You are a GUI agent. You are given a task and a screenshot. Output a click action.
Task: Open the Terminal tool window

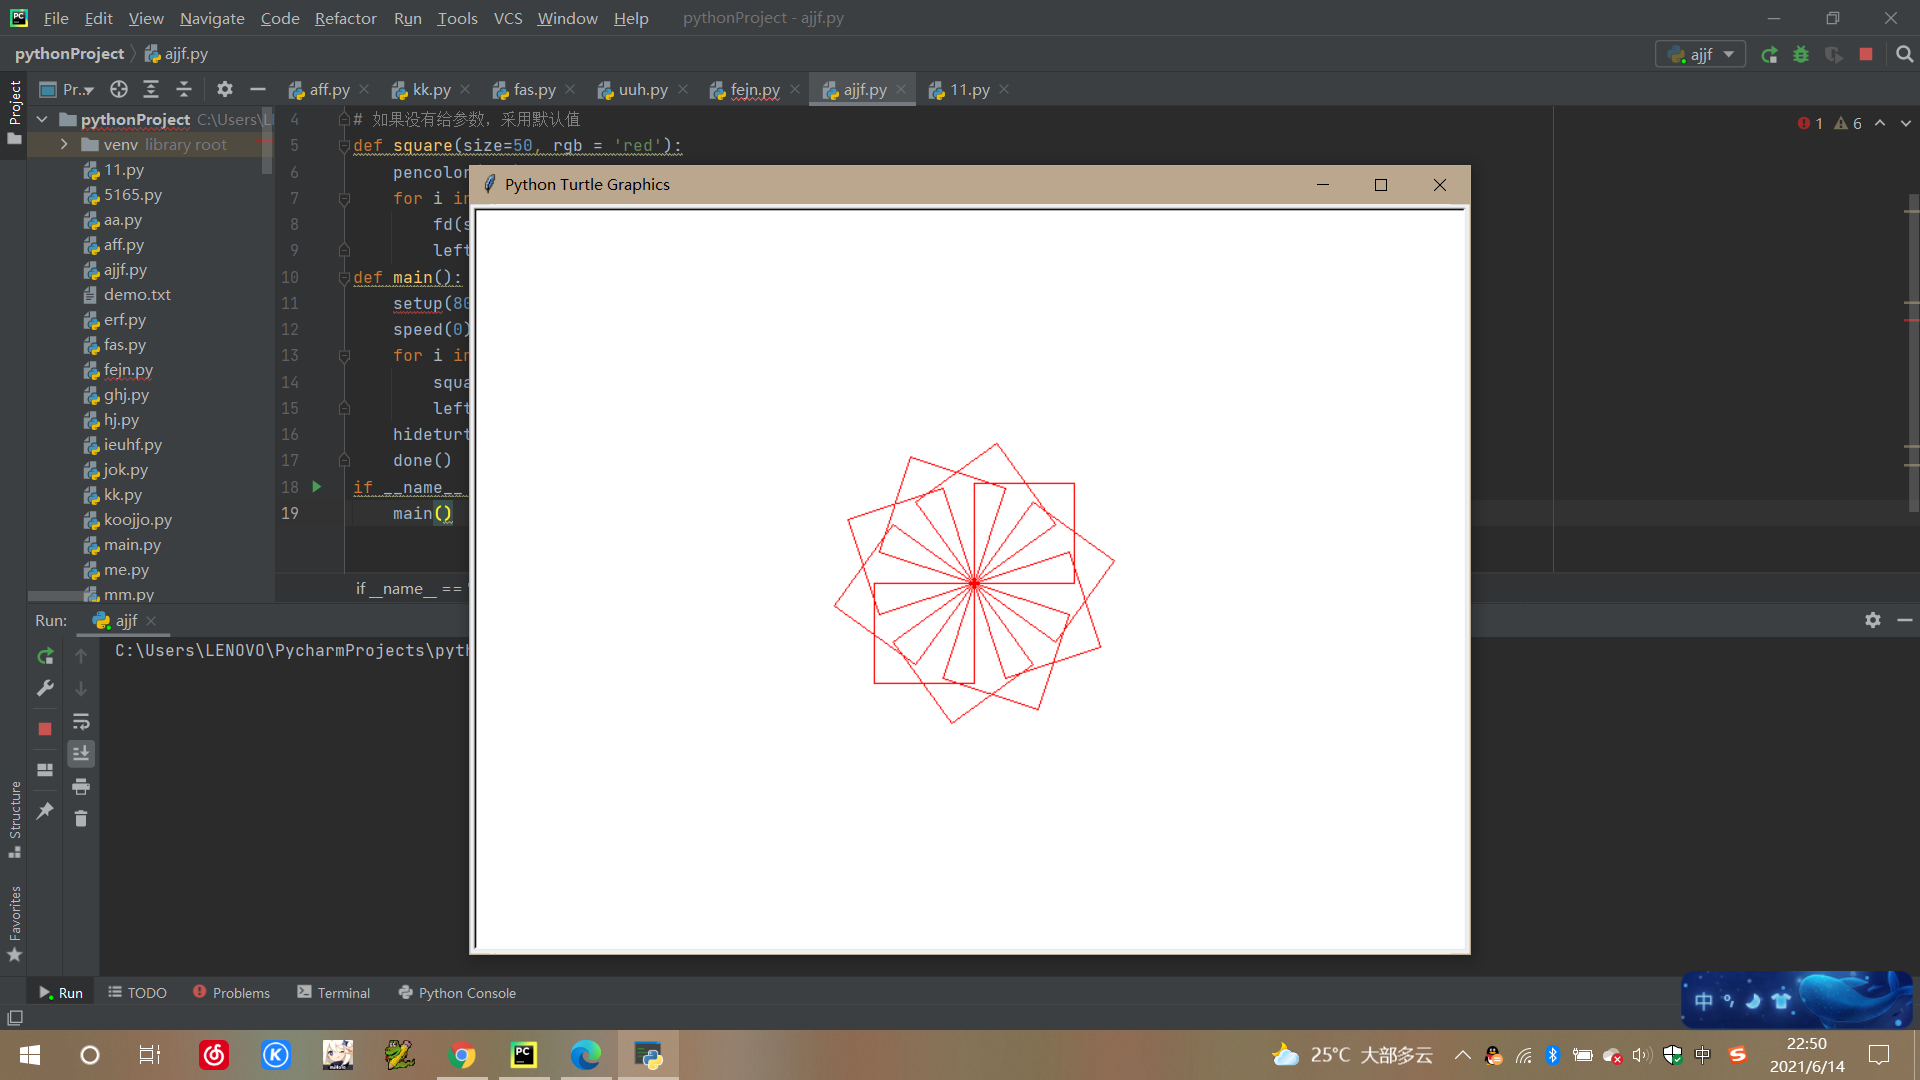(333, 993)
